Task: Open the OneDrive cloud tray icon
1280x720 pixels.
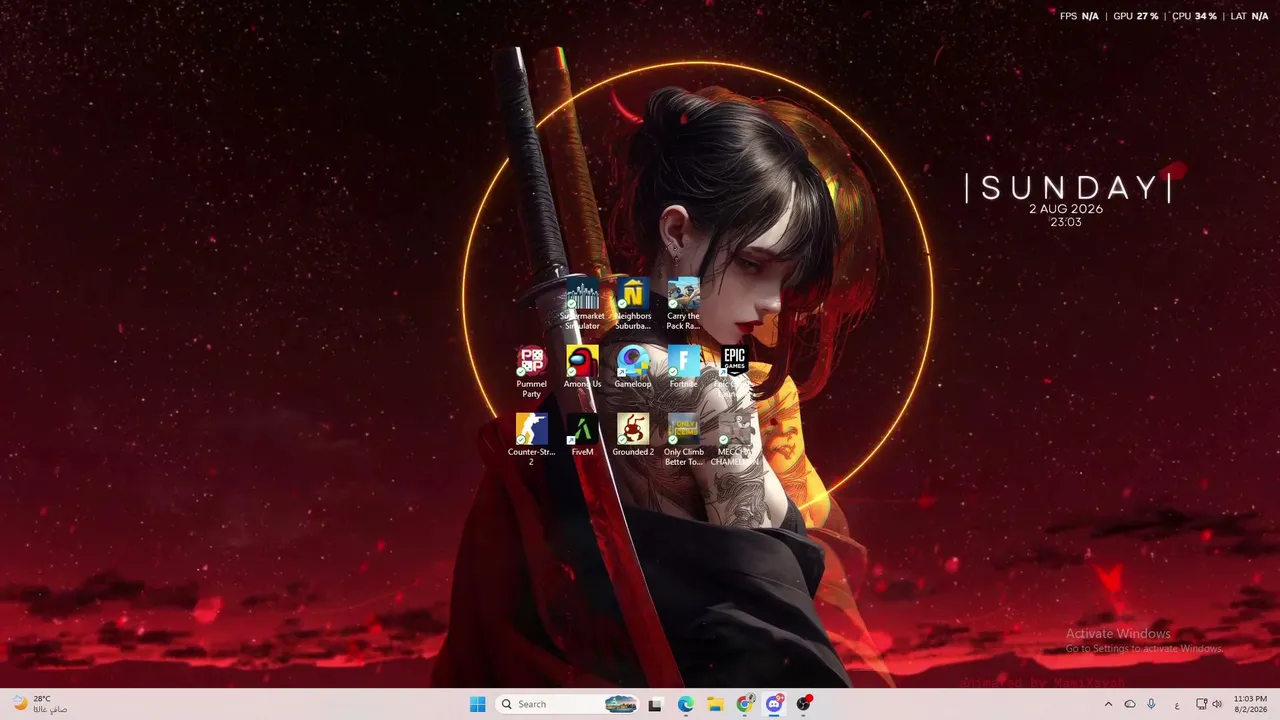Action: pyautogui.click(x=1130, y=704)
